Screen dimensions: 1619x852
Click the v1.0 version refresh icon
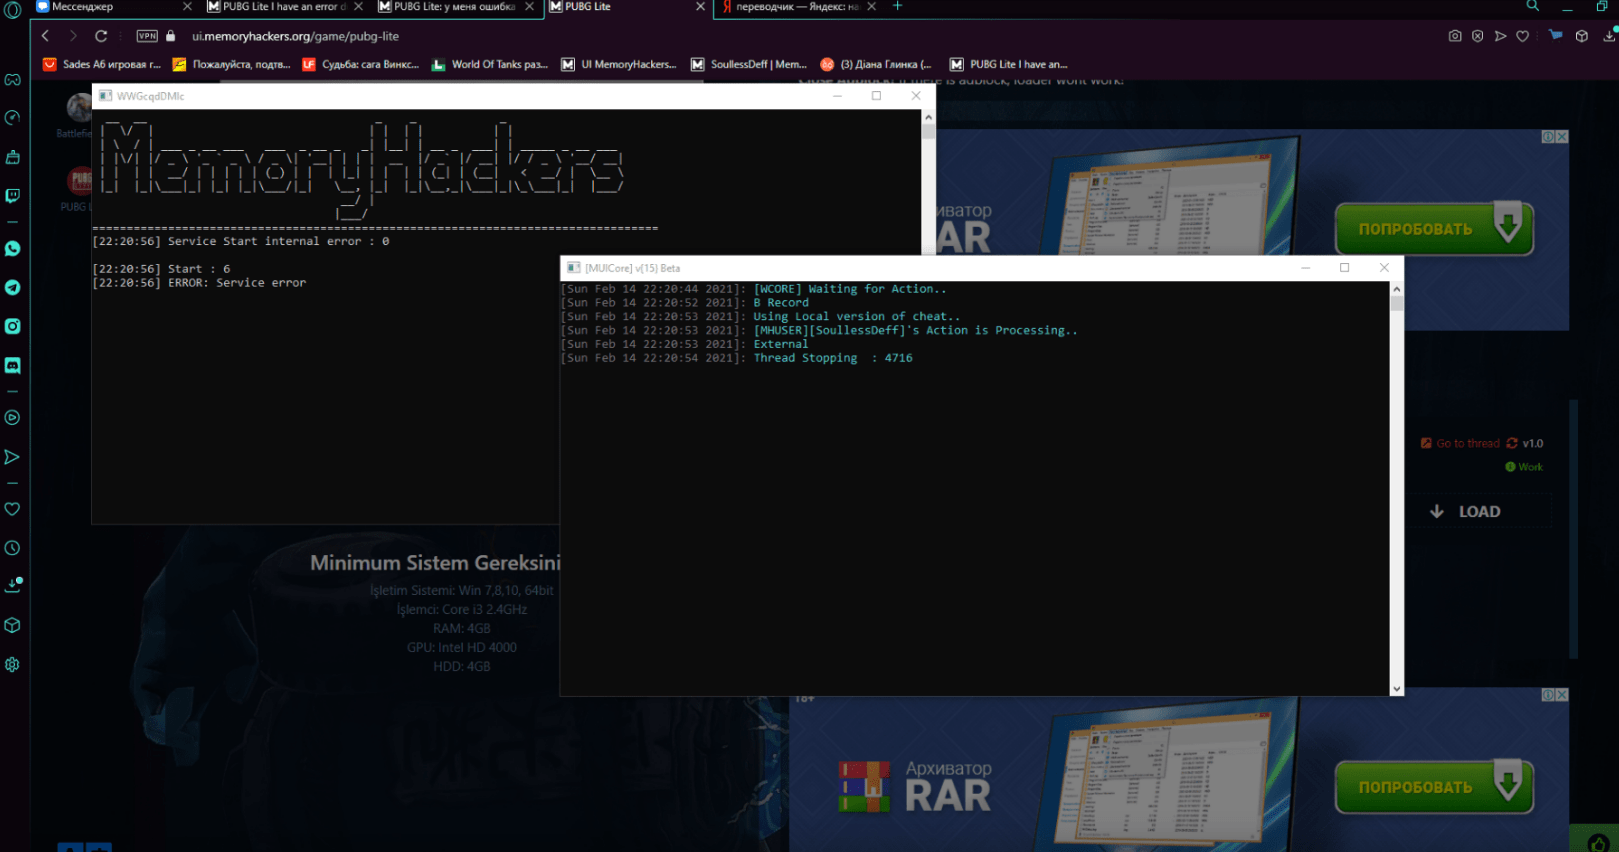coord(1512,443)
